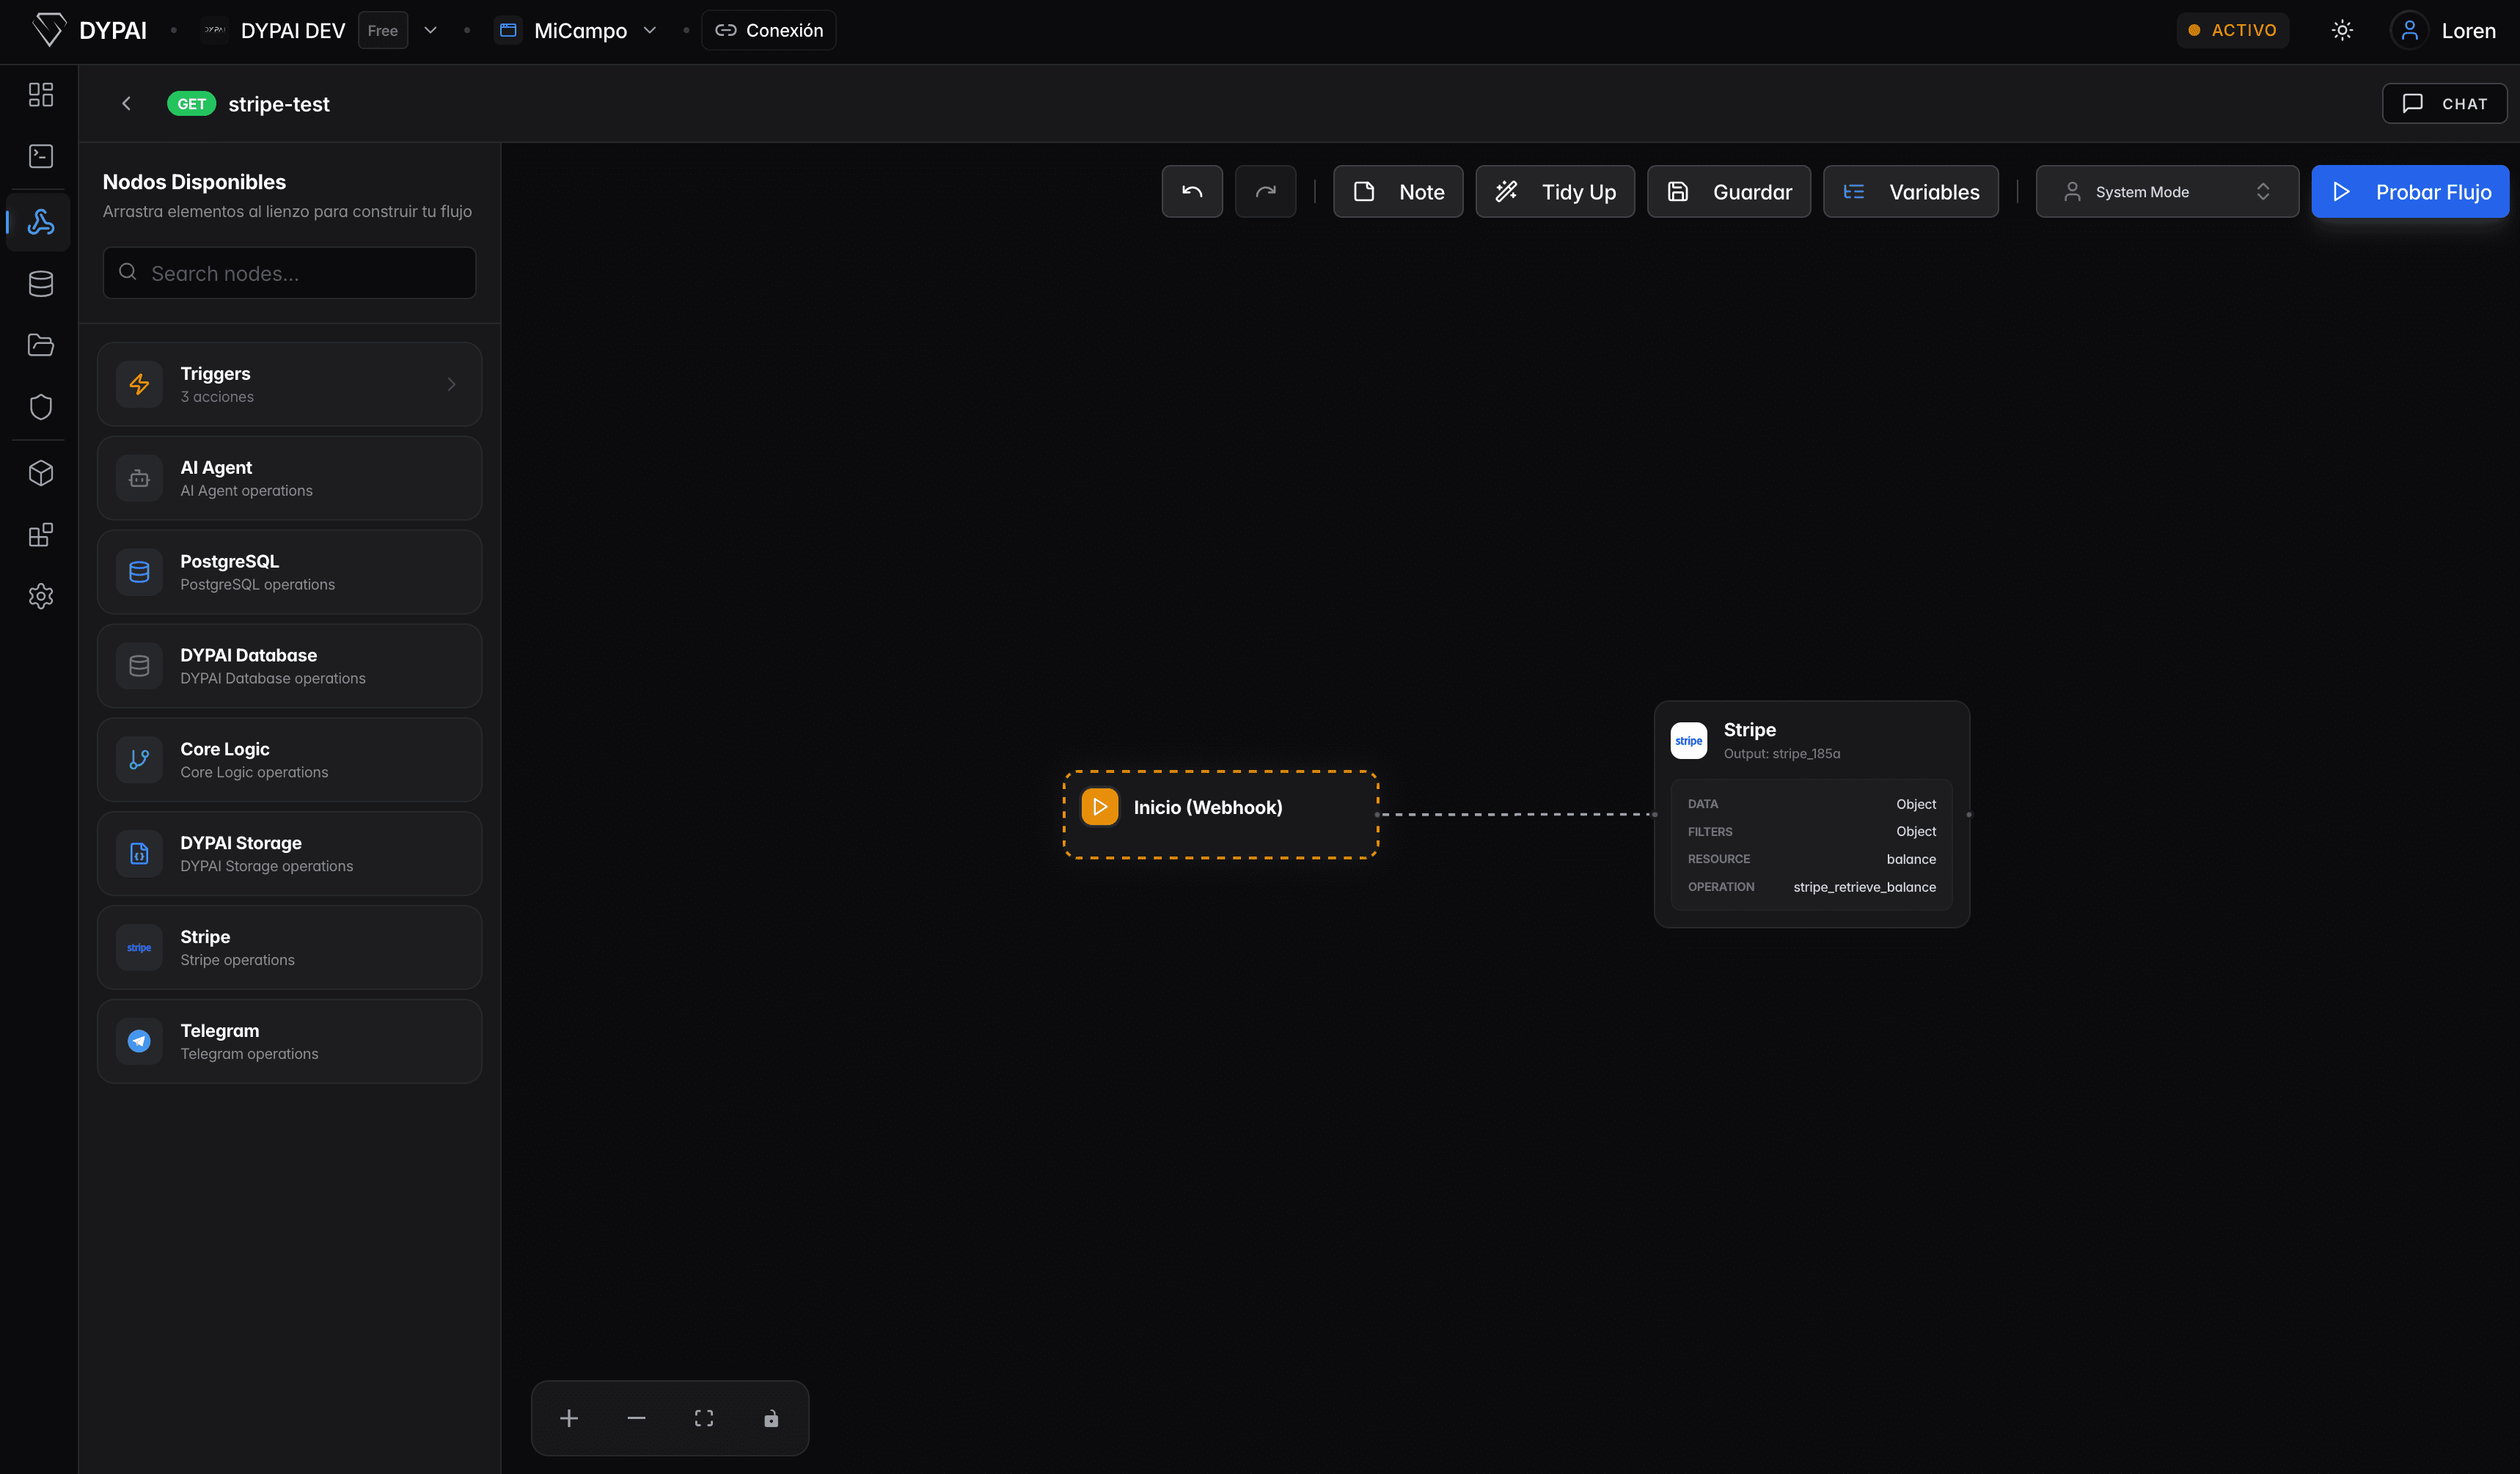Expand the Triggers node category
This screenshot has width=2520, height=1474.
(289, 384)
